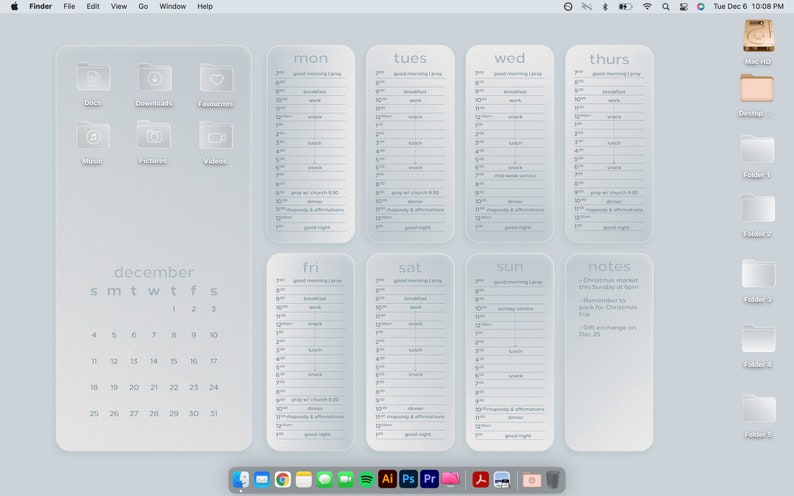This screenshot has width=794, height=496.
Task: Open Google Chrome in the Dock
Action: (283, 479)
